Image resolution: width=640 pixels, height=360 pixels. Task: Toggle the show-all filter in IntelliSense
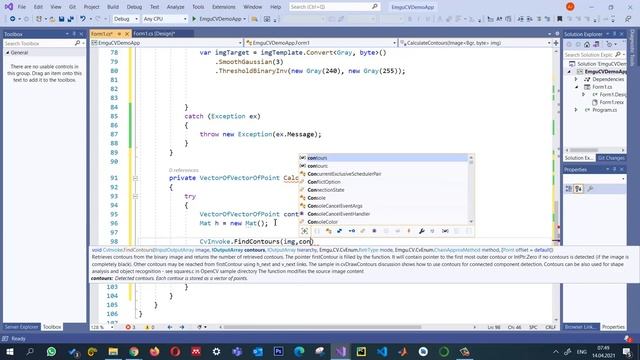[x=304, y=231]
